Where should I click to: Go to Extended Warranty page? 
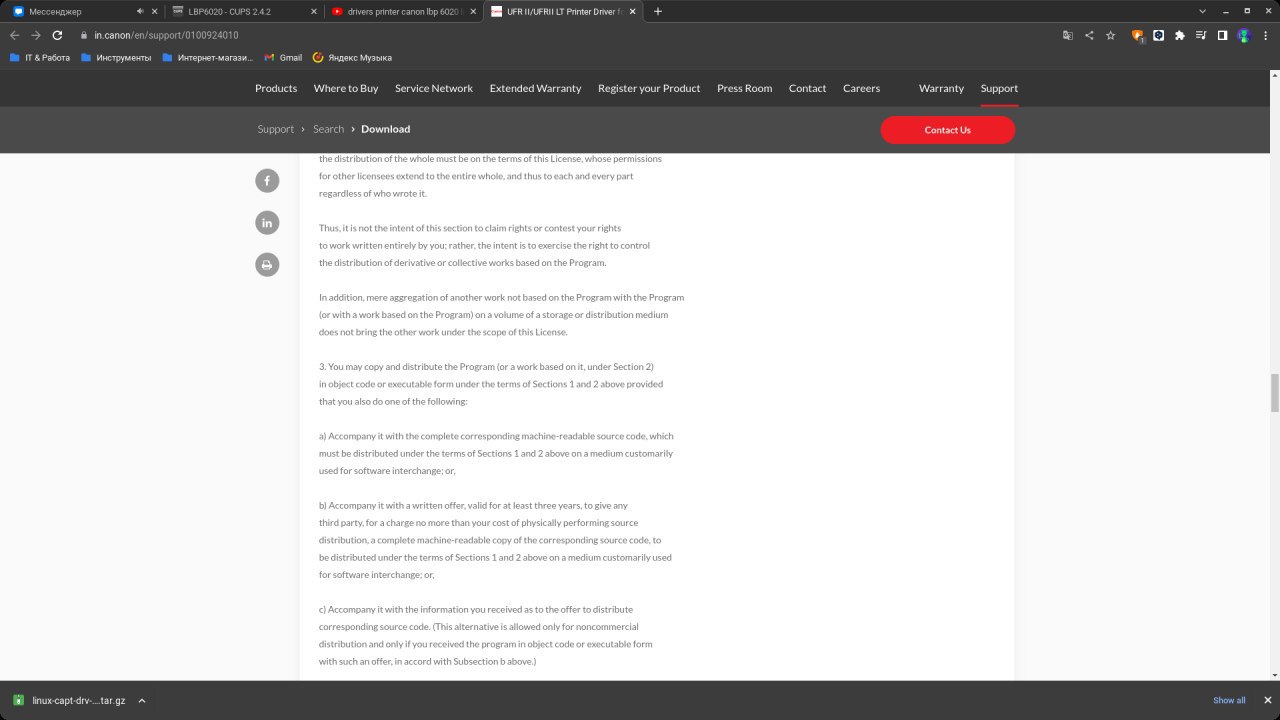(x=535, y=88)
